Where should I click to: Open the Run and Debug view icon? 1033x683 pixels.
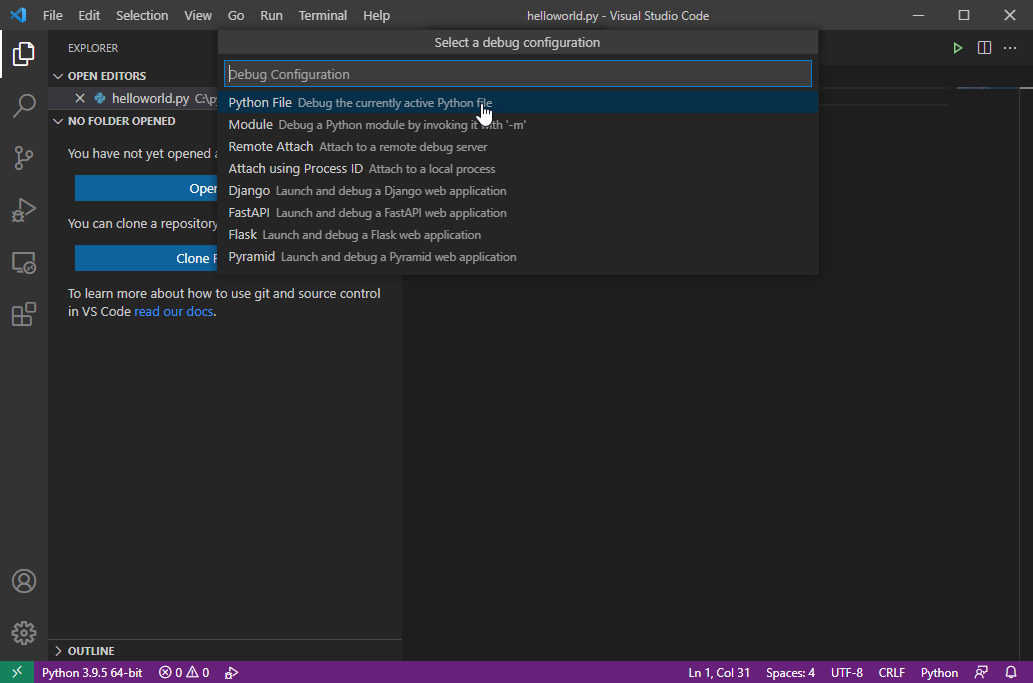pyautogui.click(x=24, y=210)
